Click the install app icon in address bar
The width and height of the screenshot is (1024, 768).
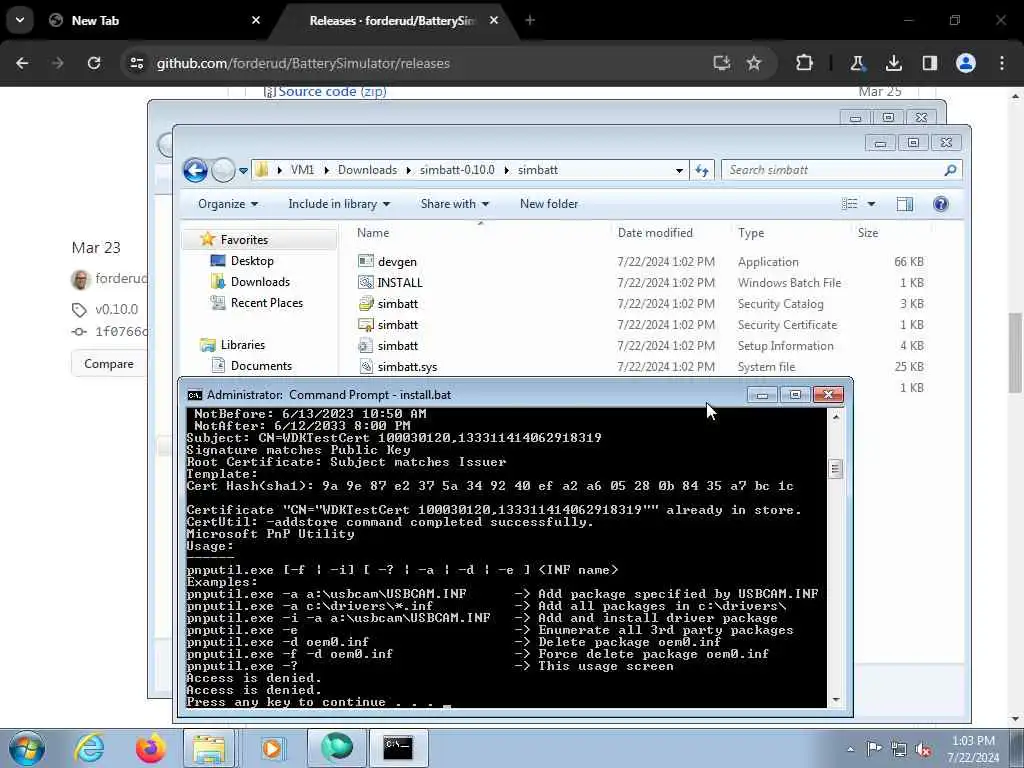tap(722, 63)
